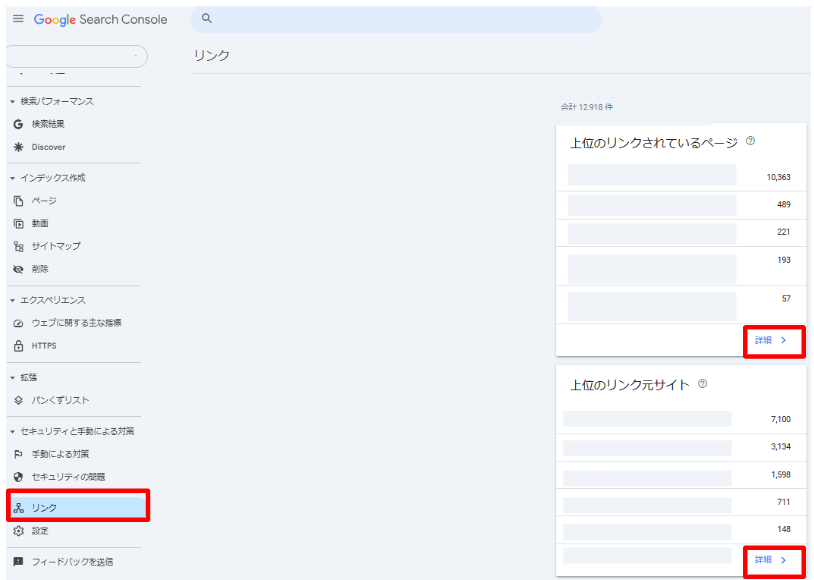
Task: Open the 動画 indexing report
Action: point(40,223)
